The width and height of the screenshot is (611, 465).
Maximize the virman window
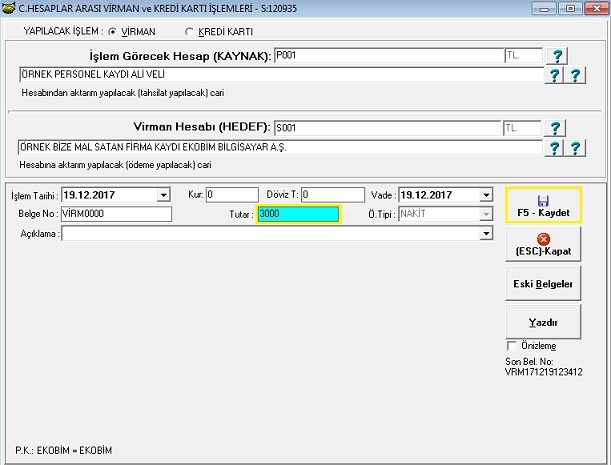tap(570, 8)
